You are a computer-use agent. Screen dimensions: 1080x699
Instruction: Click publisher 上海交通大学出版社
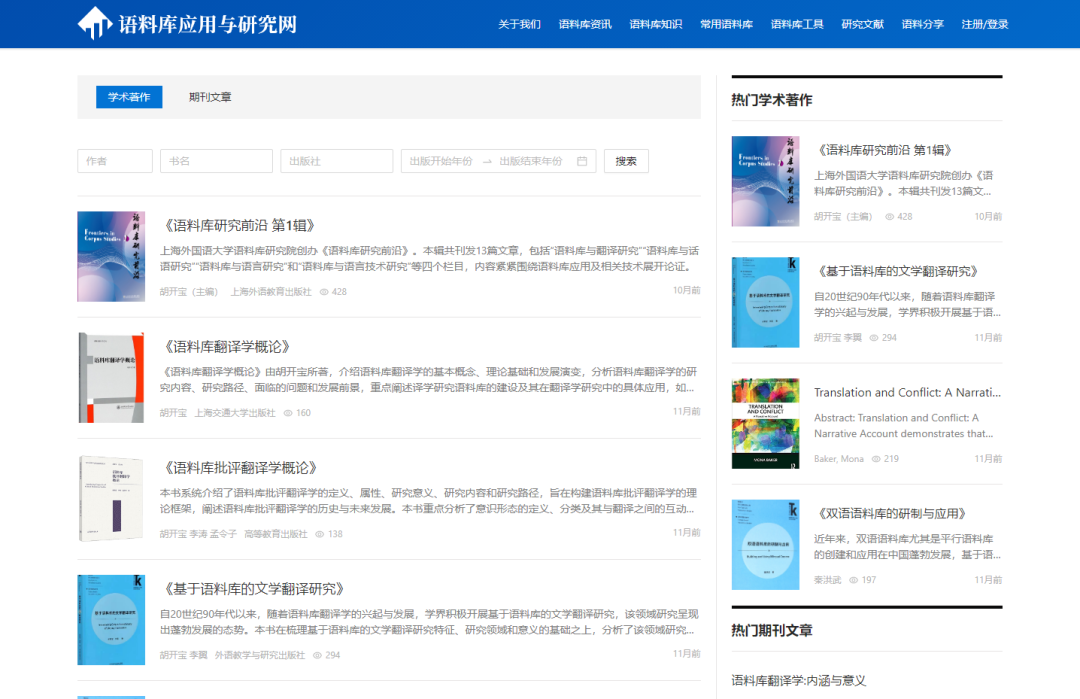click(x=235, y=413)
